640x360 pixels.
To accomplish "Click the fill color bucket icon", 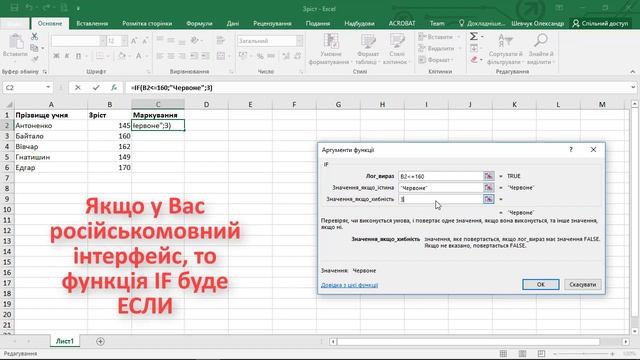I will pos(121,56).
